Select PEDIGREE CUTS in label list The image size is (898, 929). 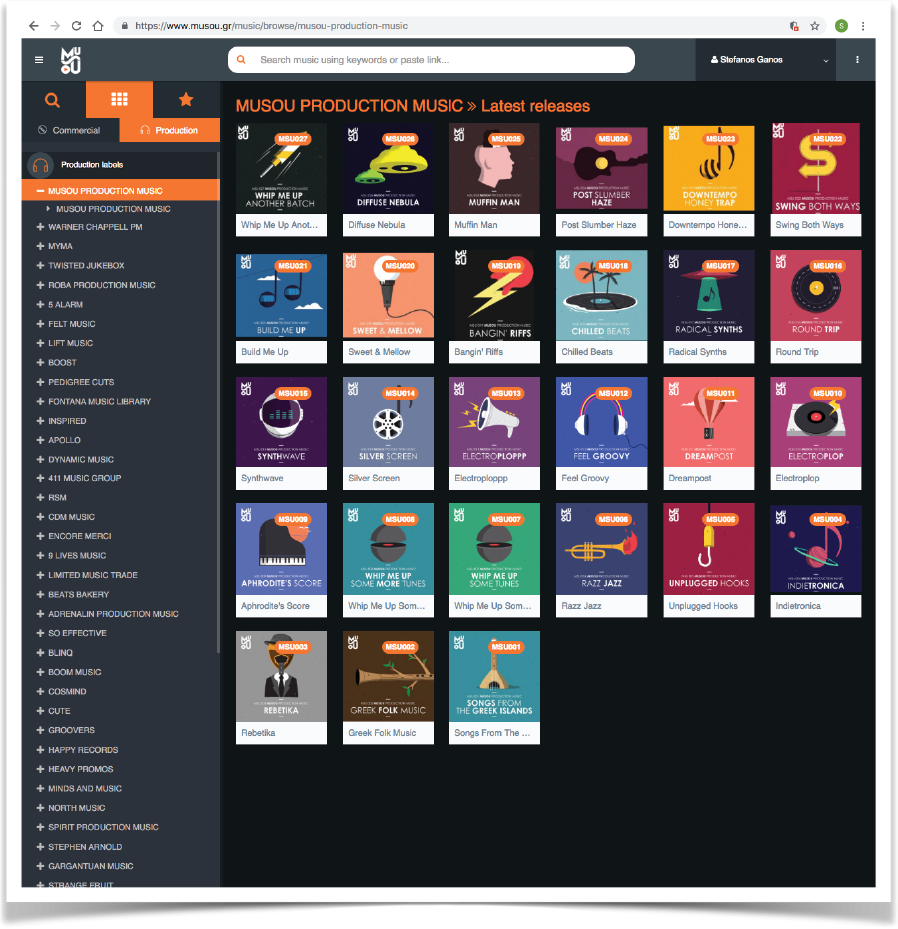(81, 382)
